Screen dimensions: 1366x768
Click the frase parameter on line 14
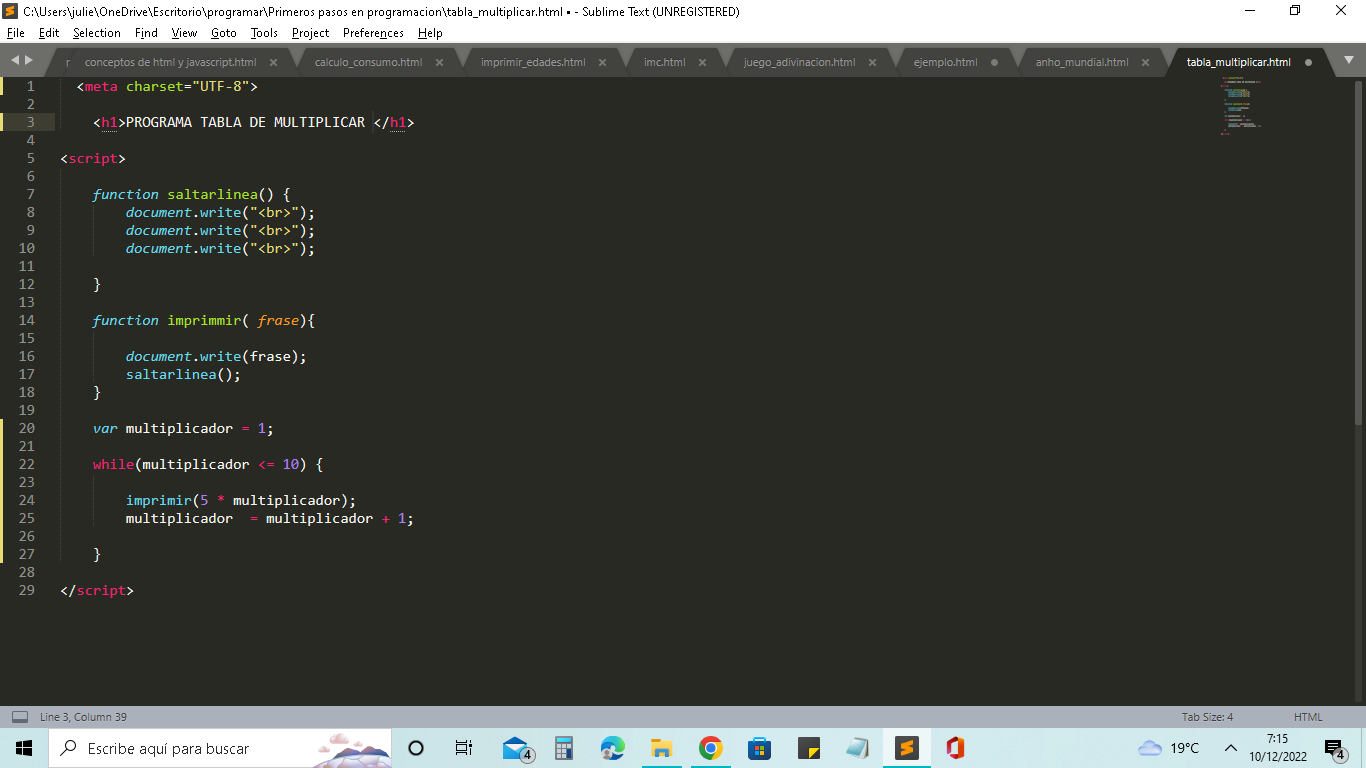278,320
